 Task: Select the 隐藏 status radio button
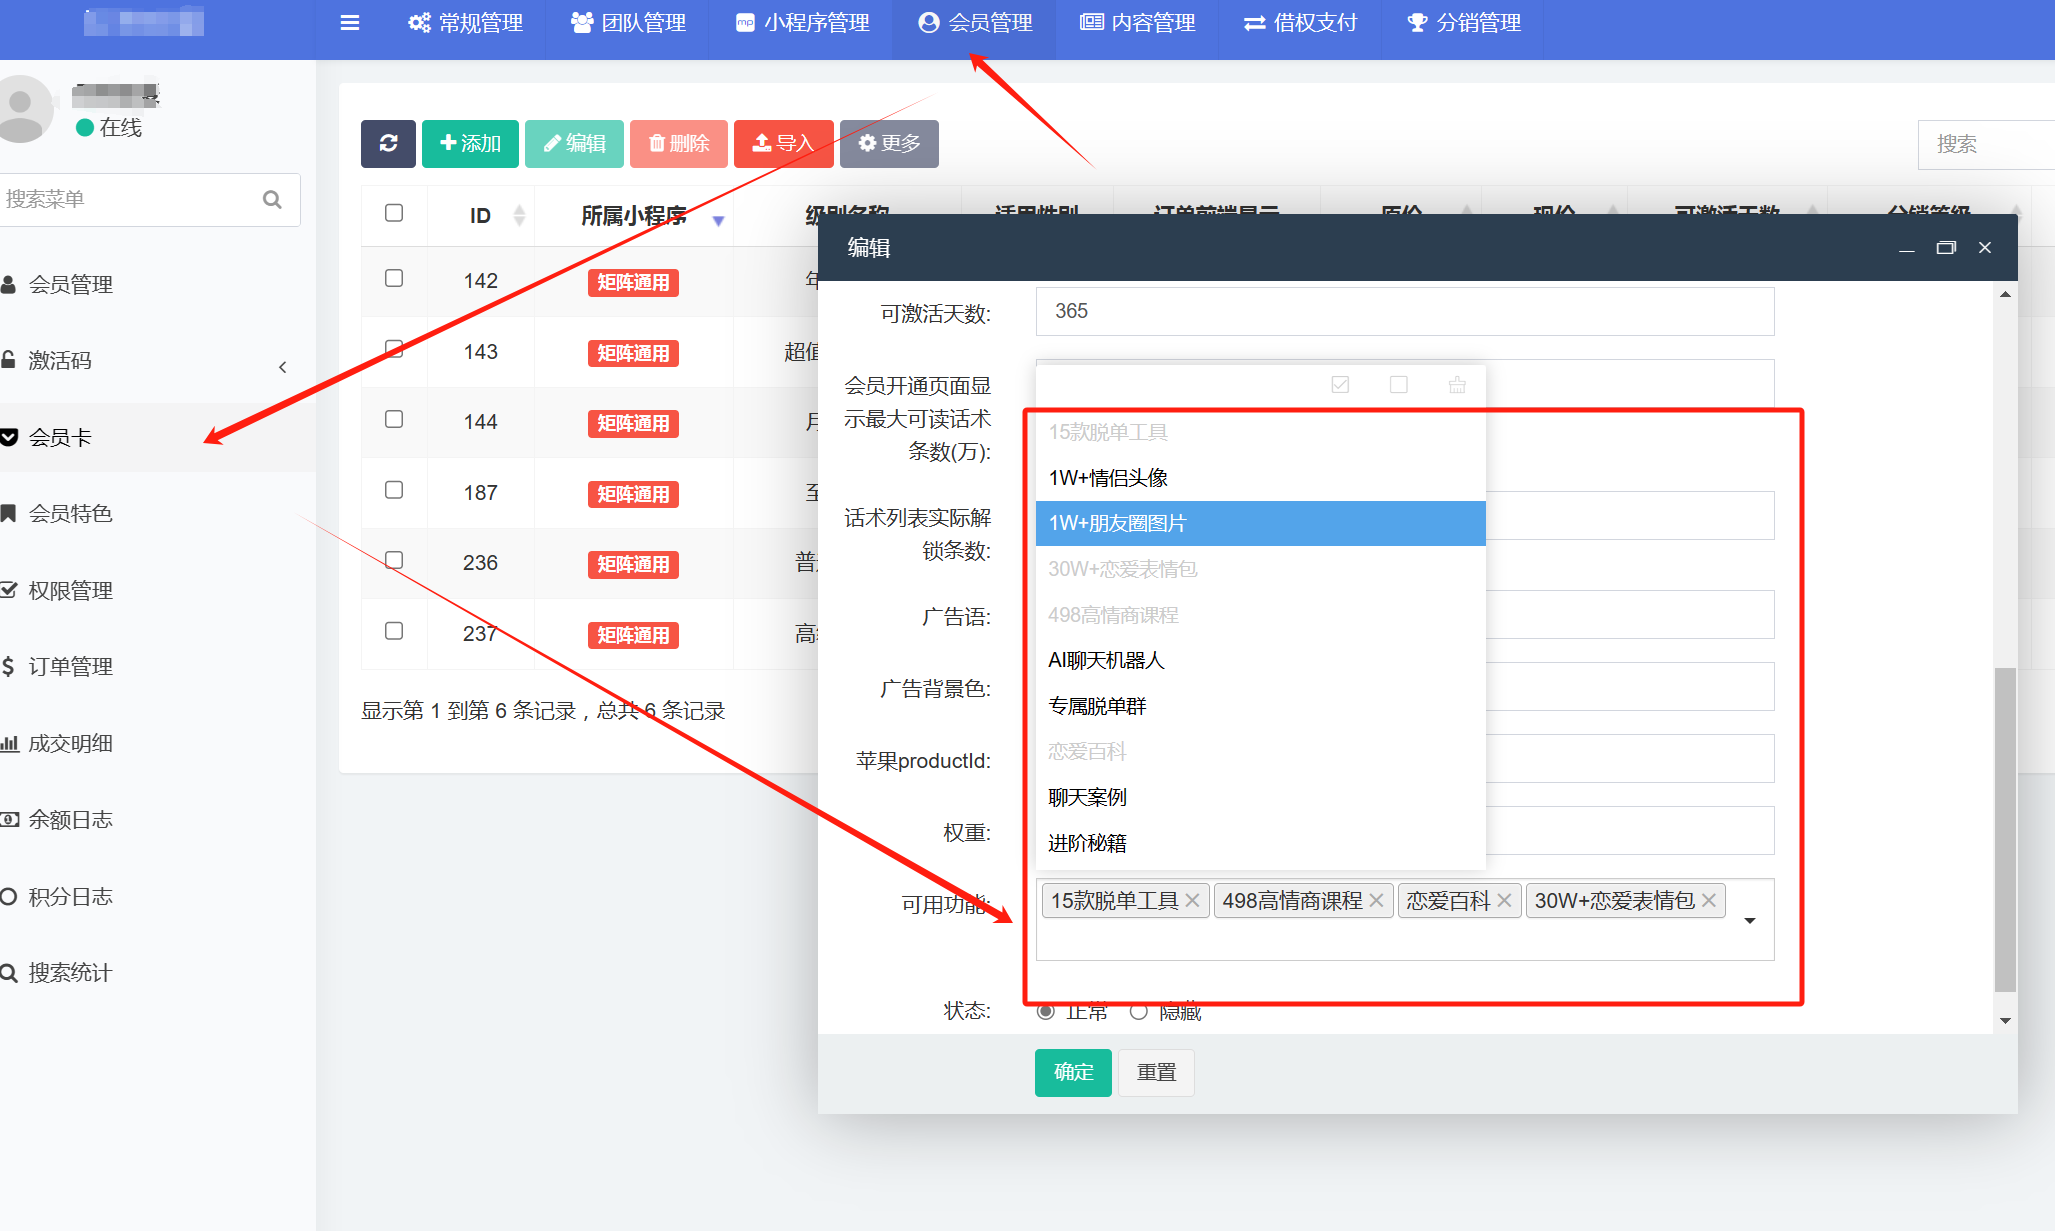[1138, 1012]
